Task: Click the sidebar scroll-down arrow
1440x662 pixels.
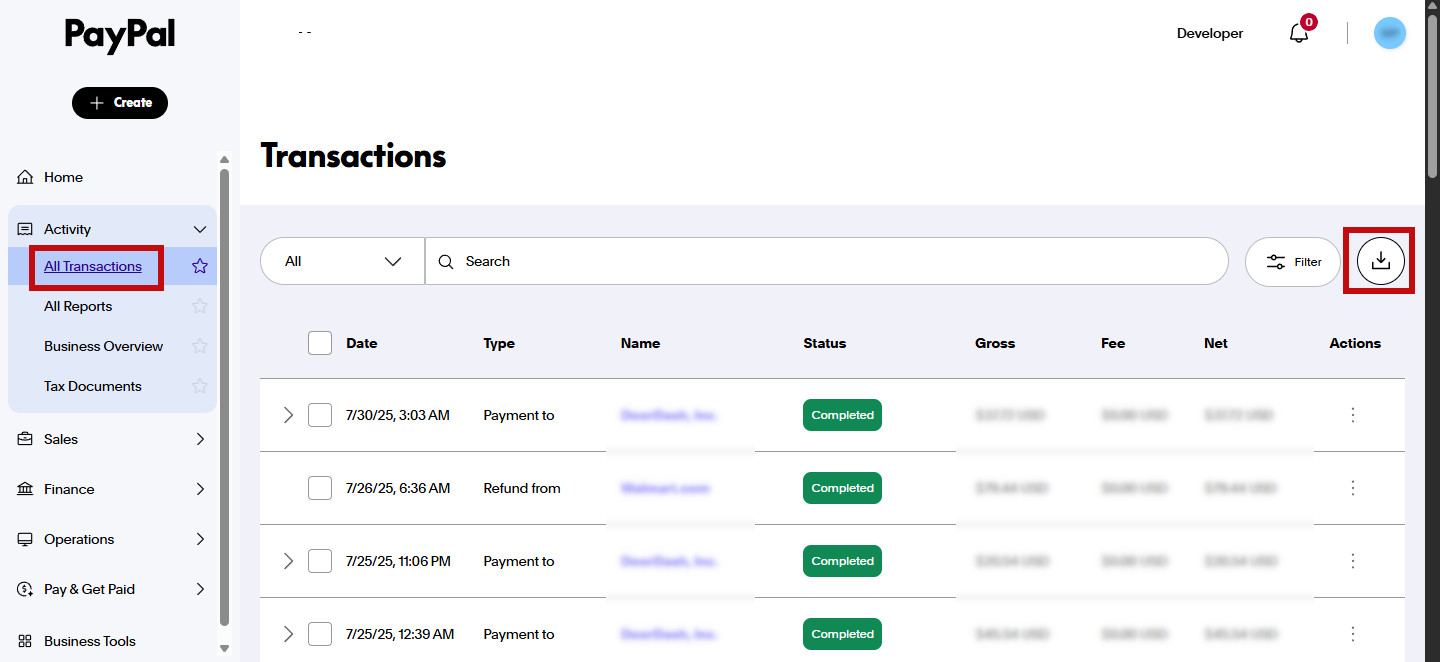Action: coord(224,648)
